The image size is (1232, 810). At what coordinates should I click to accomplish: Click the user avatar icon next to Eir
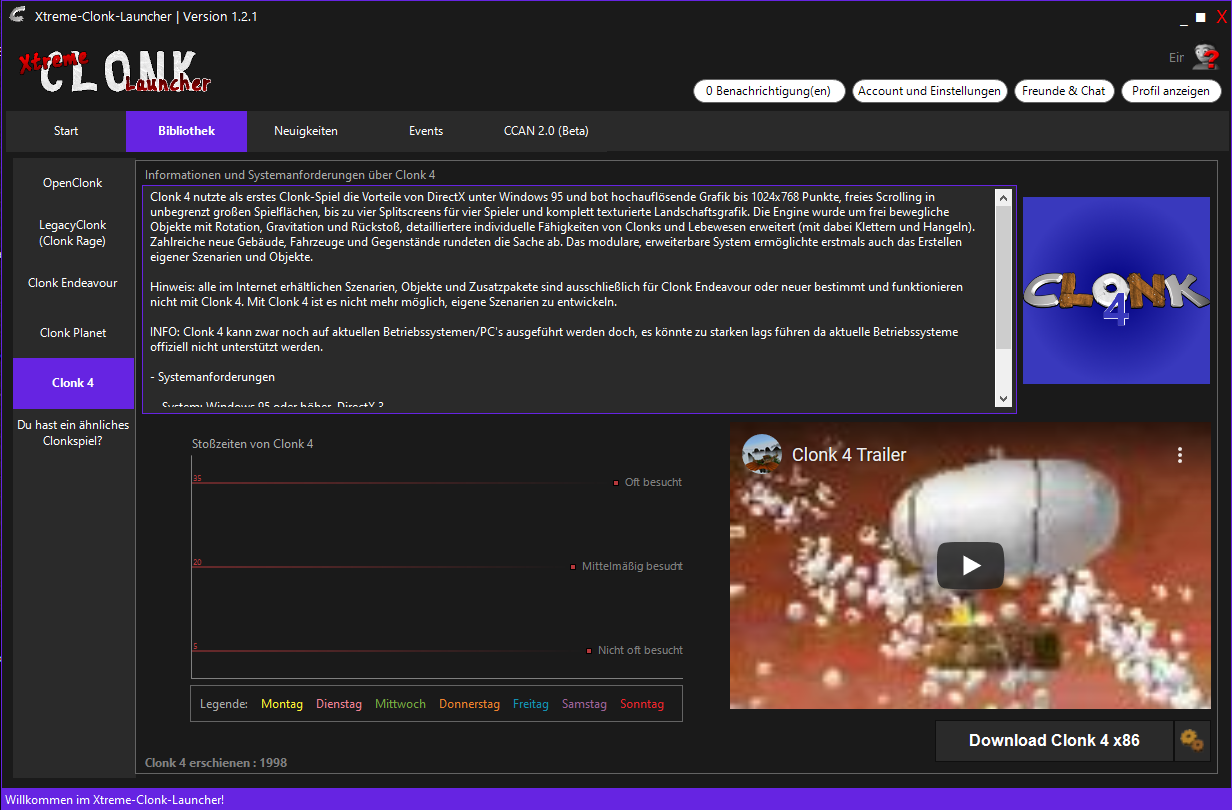tap(1203, 58)
